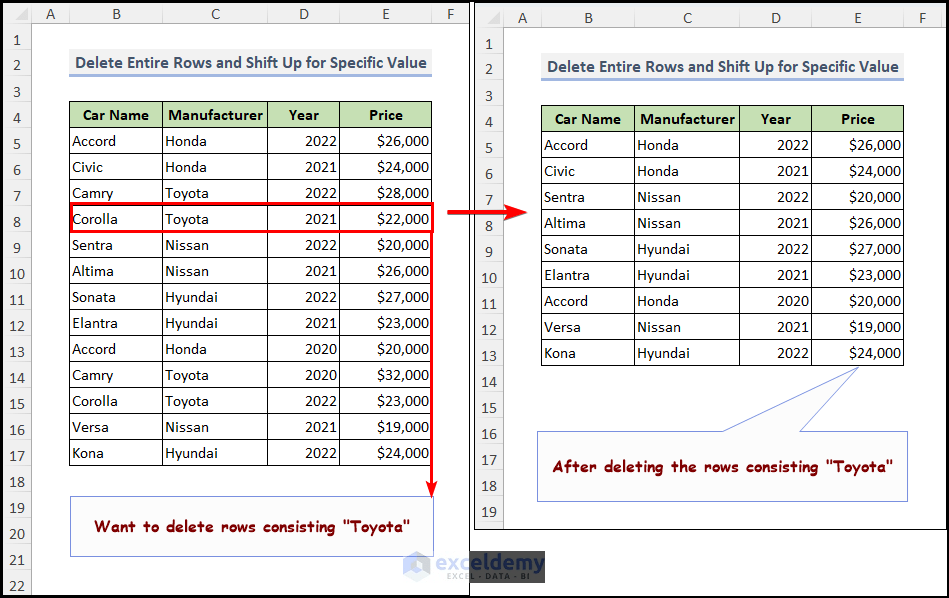Viewport: 949px width, 598px height.
Task: Select row number 8 on the left sheet
Action: tap(17, 219)
